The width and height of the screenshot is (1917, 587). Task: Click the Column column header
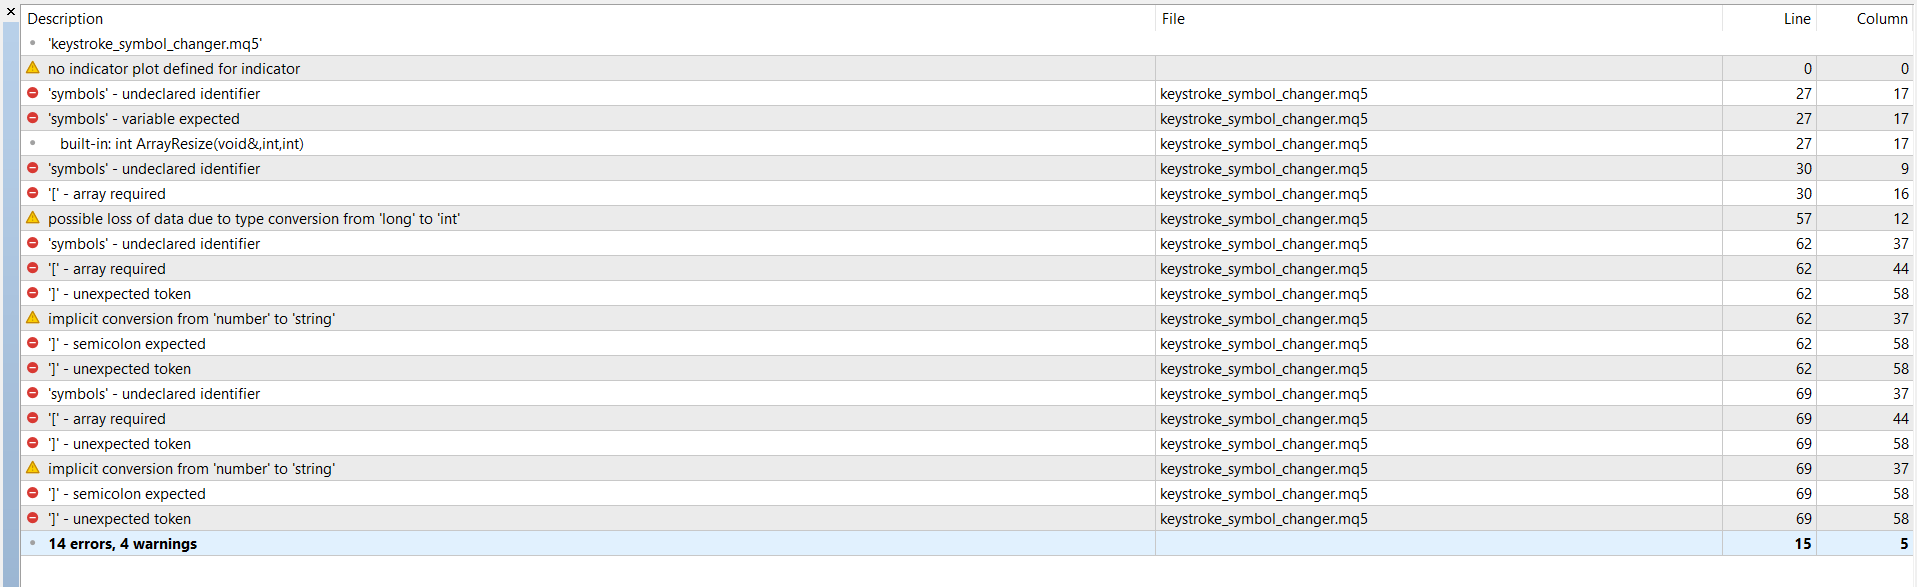click(1881, 19)
